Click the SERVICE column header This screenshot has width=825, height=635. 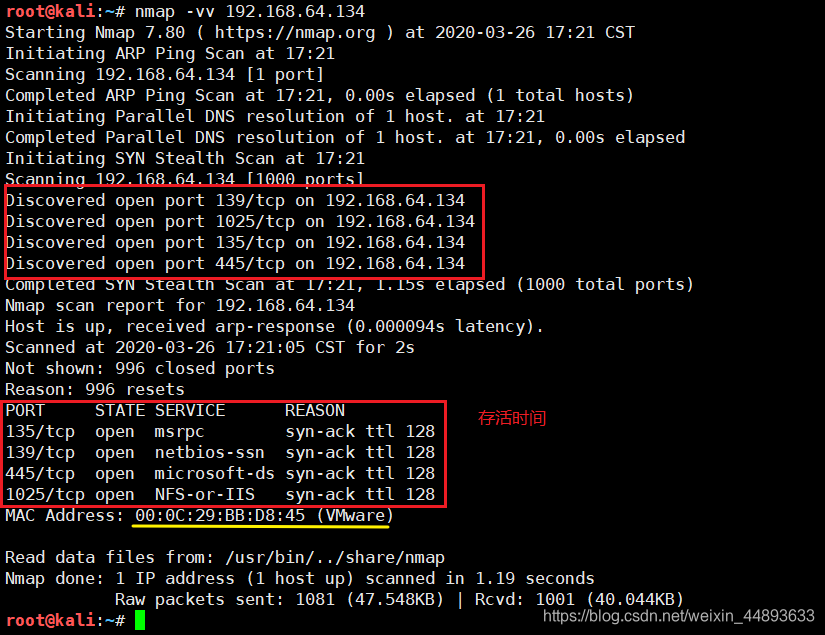[x=190, y=410]
